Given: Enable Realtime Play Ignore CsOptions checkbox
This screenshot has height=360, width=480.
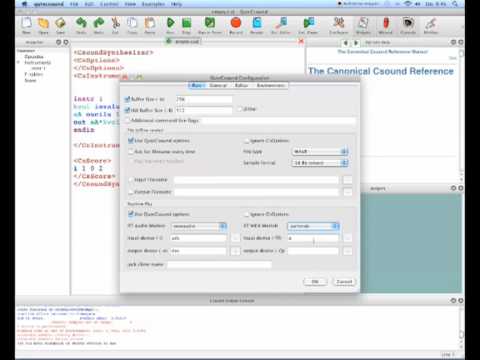Looking at the screenshot, I should pyautogui.click(x=247, y=214).
